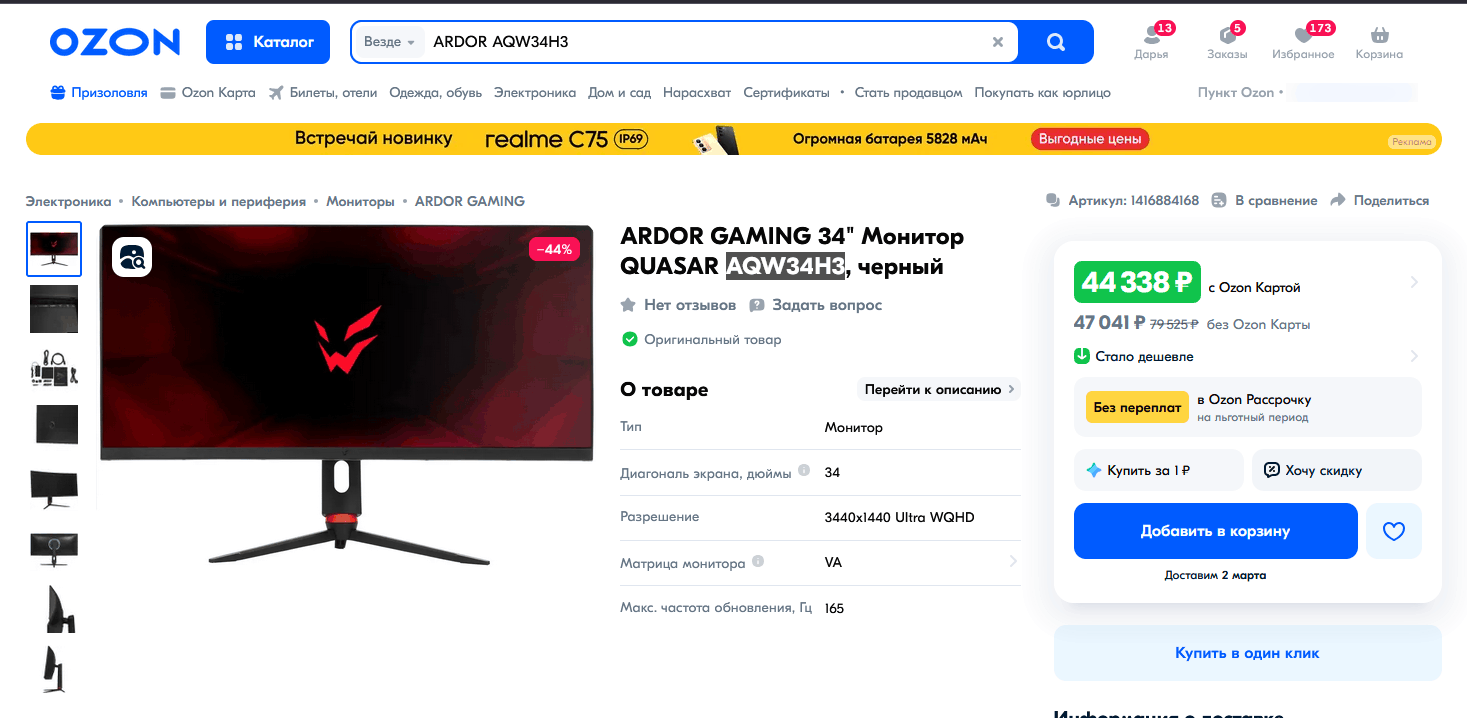Go to Одежда, обувь section
The image size is (1467, 718).
pyautogui.click(x=435, y=92)
